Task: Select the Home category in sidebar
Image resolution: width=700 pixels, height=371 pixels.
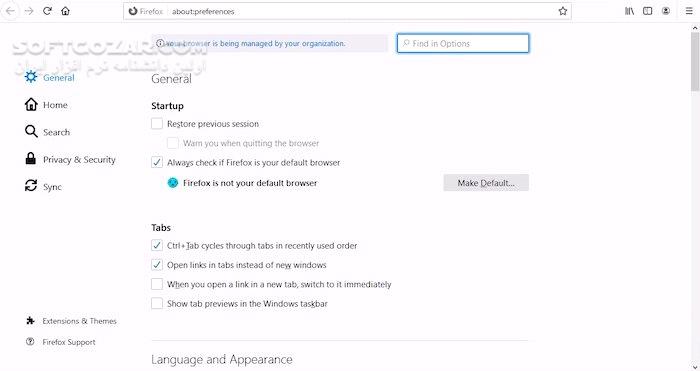Action: pos(46,105)
